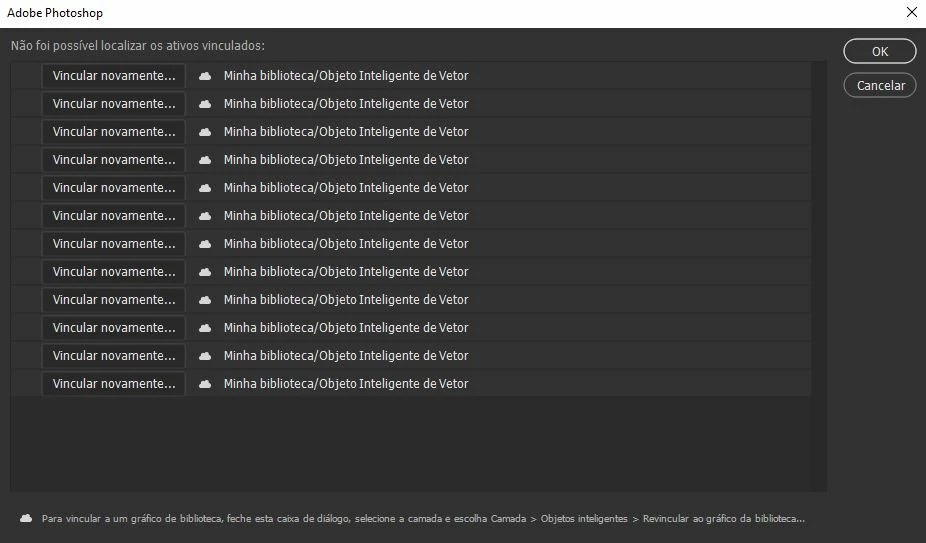
Task: Click Vincular novamente in the last row
Action: pyautogui.click(x=113, y=383)
